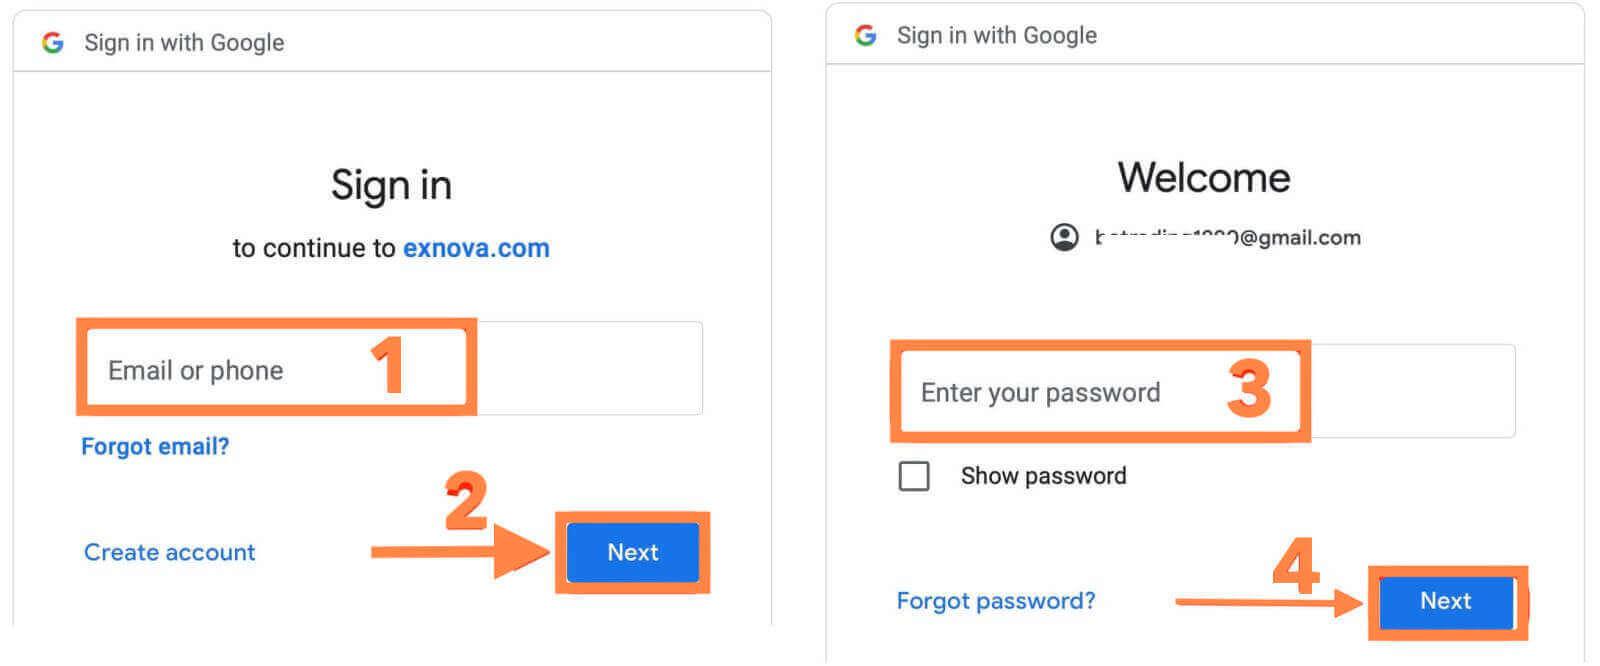Click the Sign in with Google header text

tap(184, 42)
